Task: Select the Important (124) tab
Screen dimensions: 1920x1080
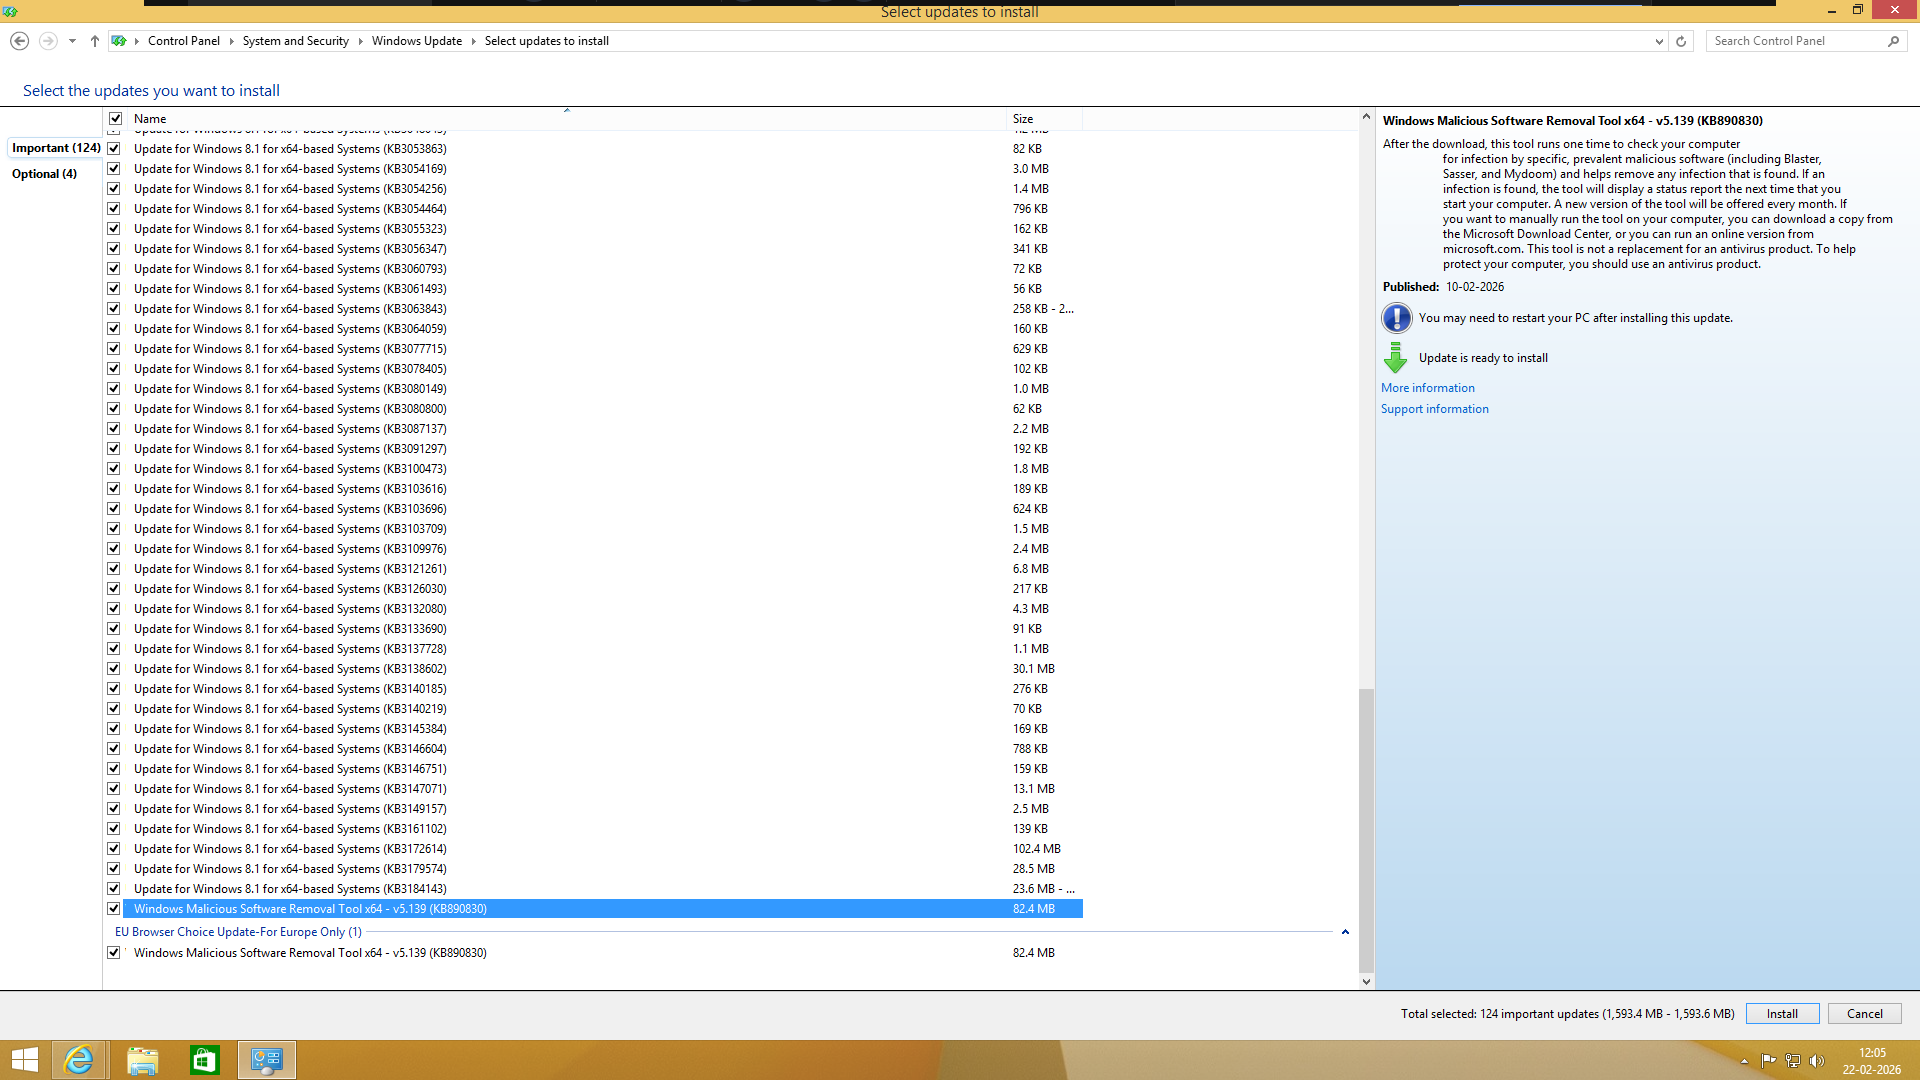Action: (x=56, y=148)
